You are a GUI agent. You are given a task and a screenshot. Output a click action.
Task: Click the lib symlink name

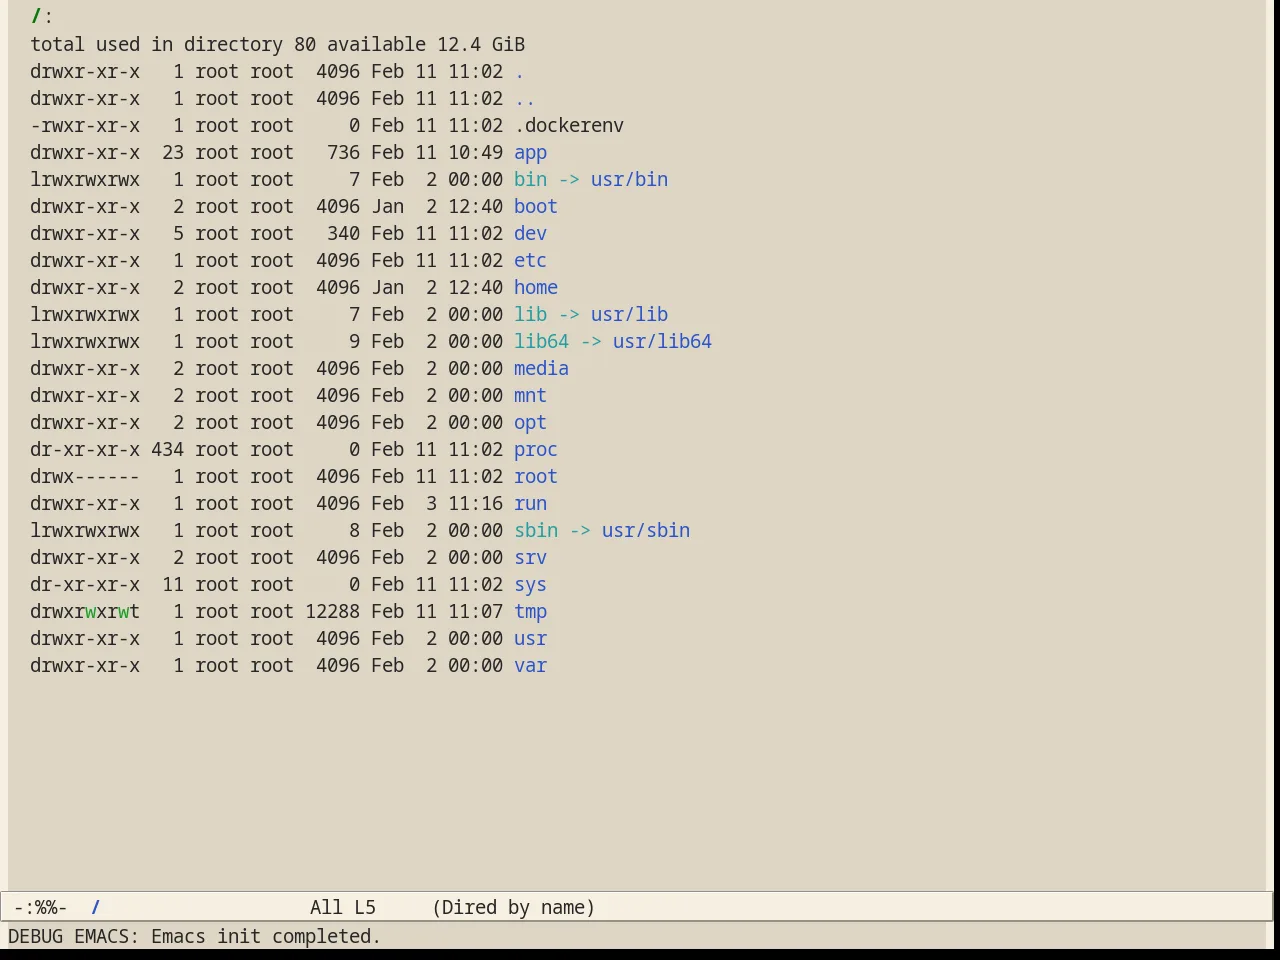click(x=530, y=315)
